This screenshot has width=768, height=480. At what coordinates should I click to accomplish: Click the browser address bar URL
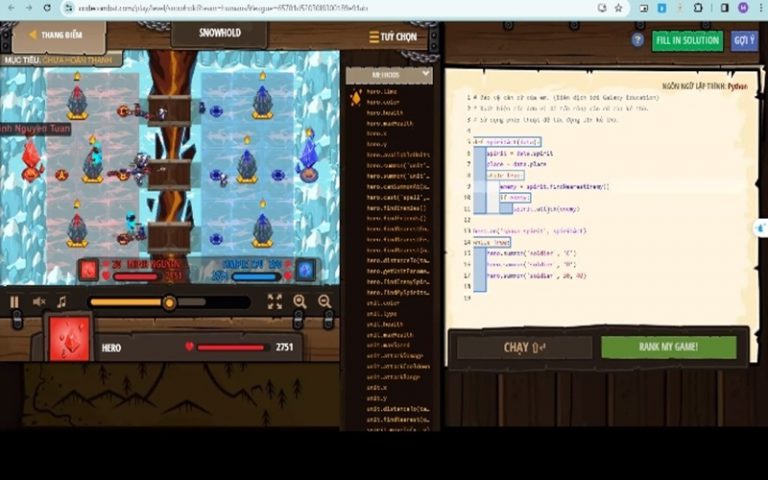coord(223,8)
